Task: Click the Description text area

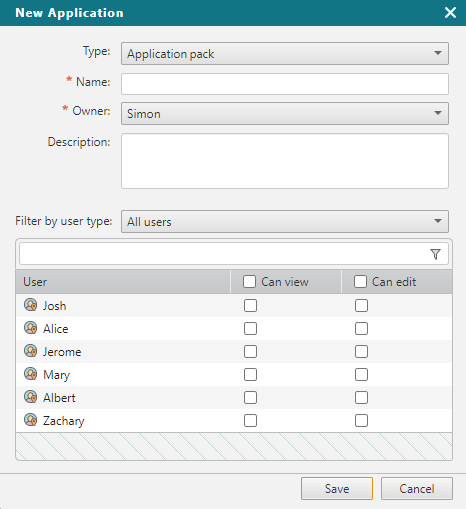Action: [x=285, y=161]
